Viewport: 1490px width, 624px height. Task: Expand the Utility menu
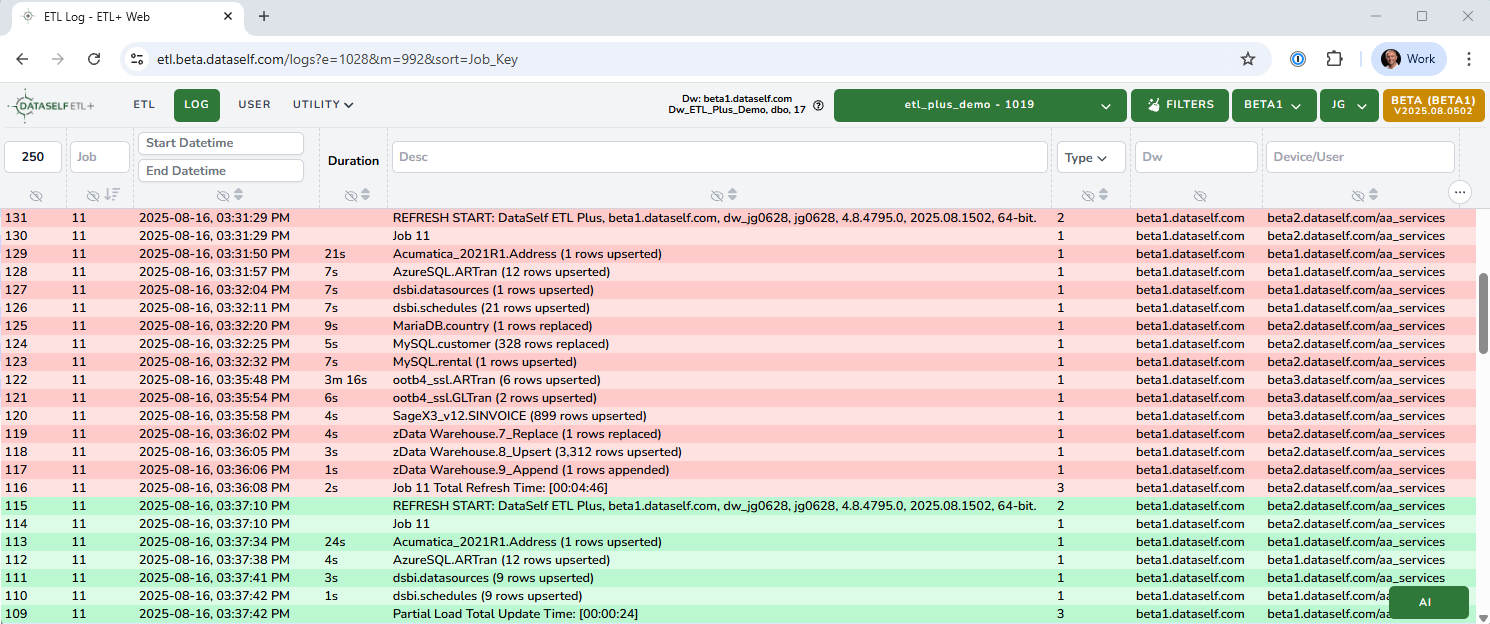323,104
